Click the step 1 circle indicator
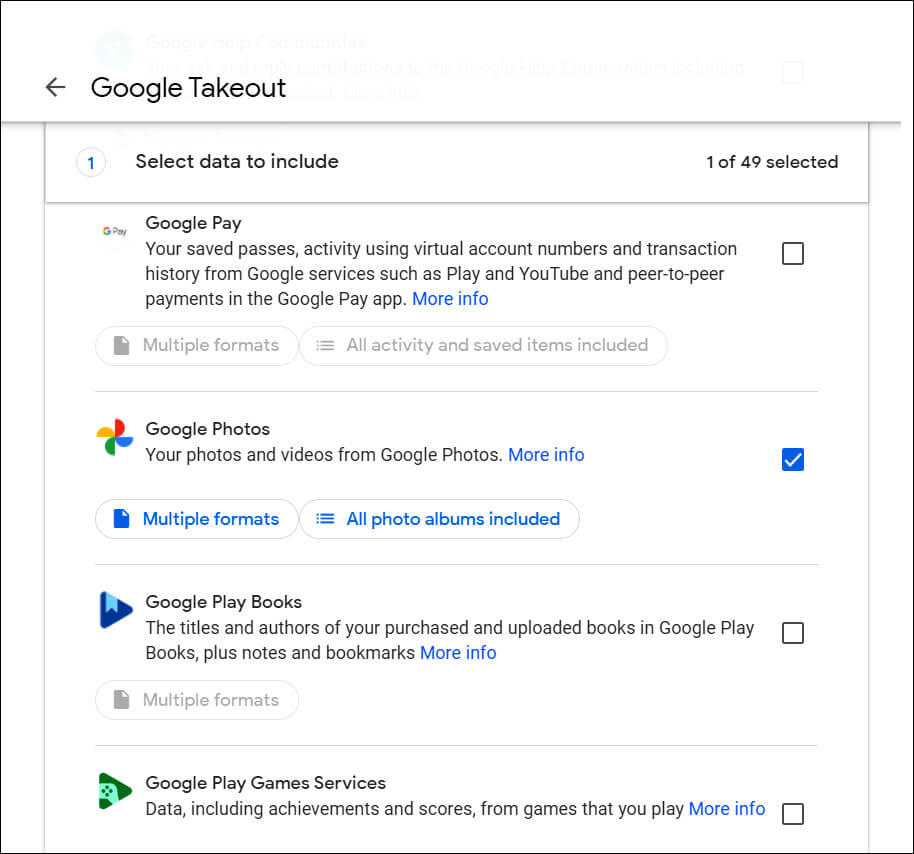The width and height of the screenshot is (914, 854). click(91, 162)
